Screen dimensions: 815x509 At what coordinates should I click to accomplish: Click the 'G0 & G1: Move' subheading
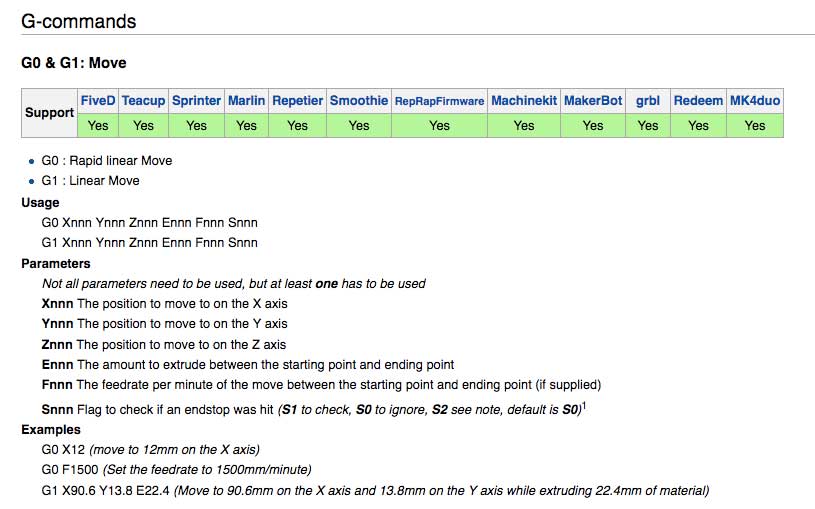[74, 63]
